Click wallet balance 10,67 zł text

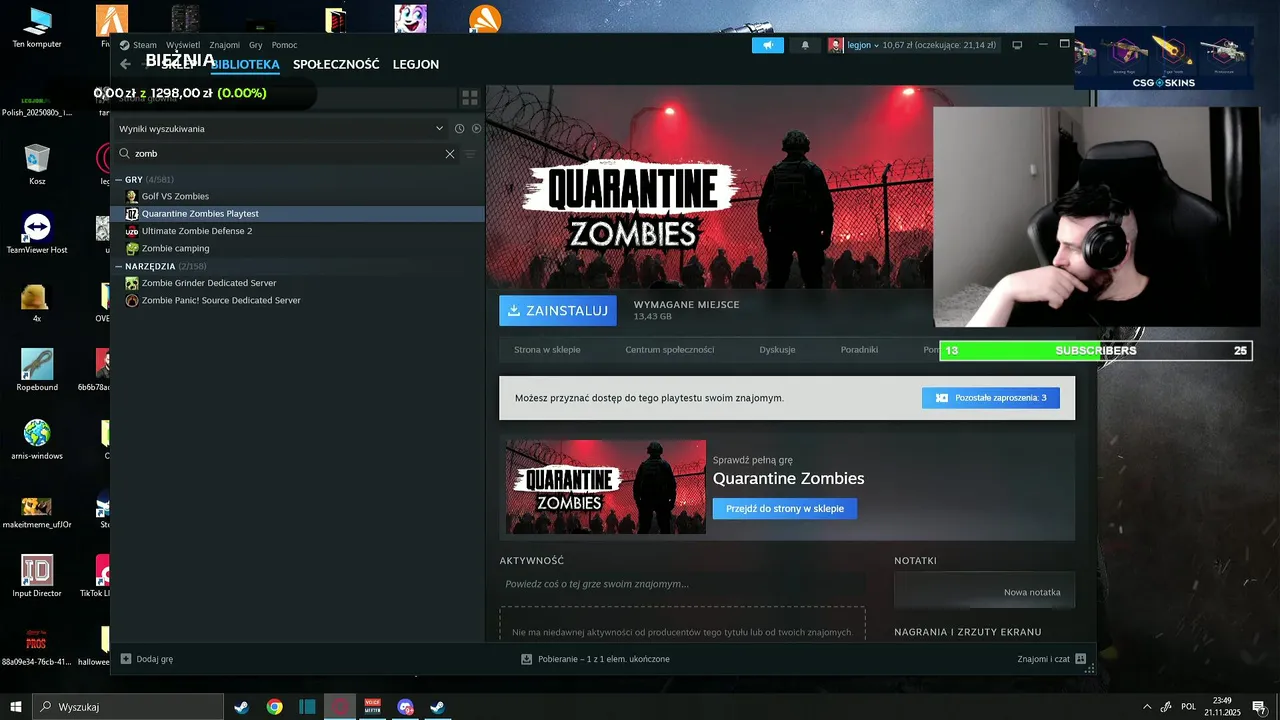(x=938, y=45)
